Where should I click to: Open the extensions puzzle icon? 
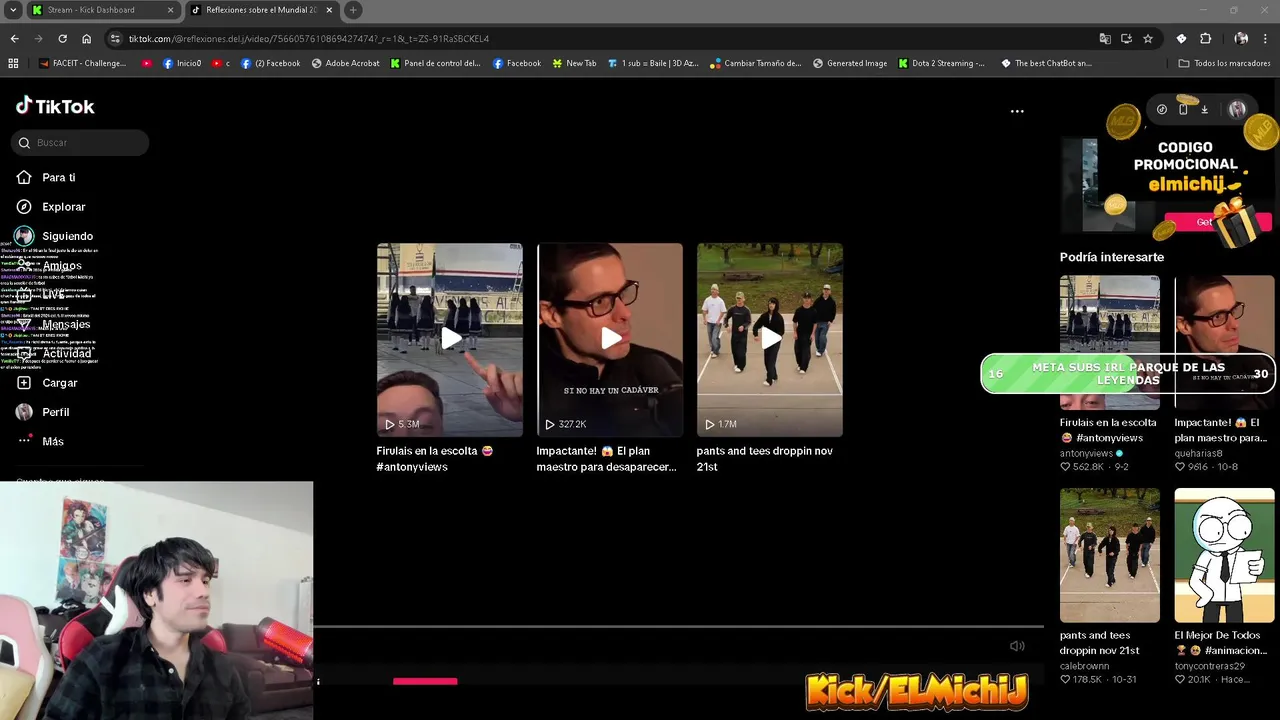1205,39
